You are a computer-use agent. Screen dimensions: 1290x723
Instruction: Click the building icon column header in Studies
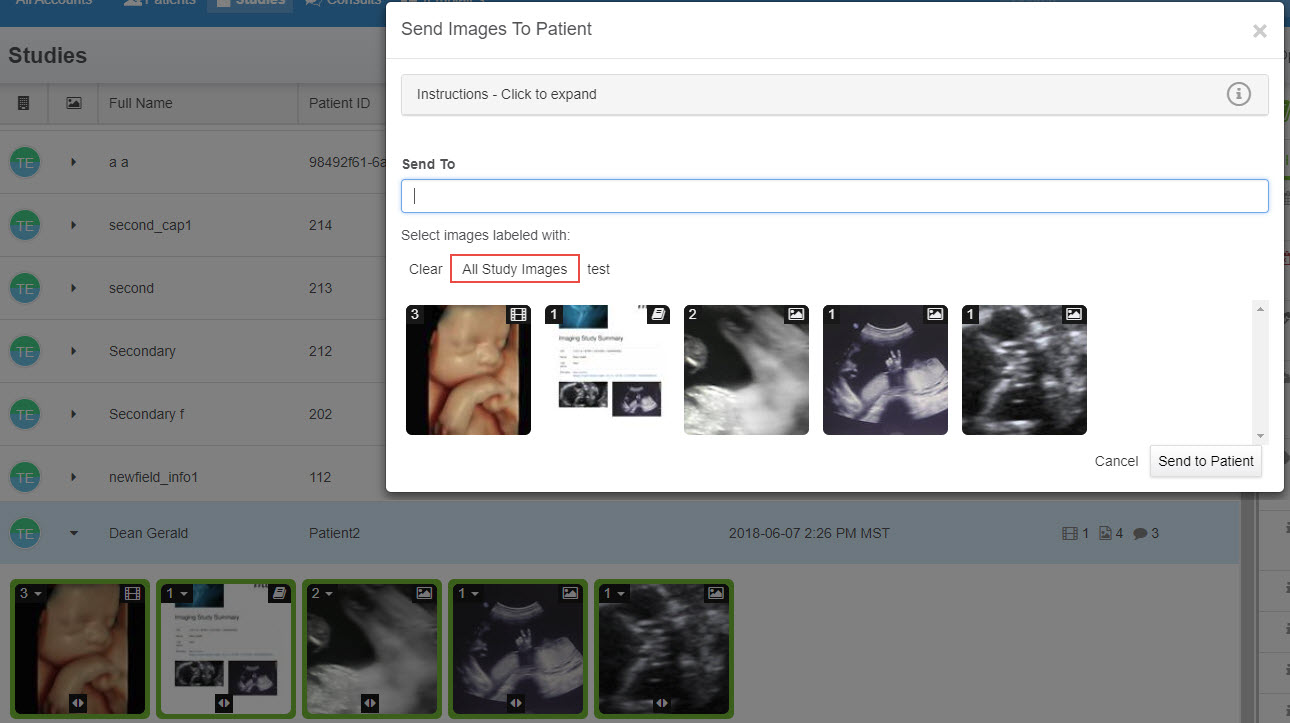(25, 103)
